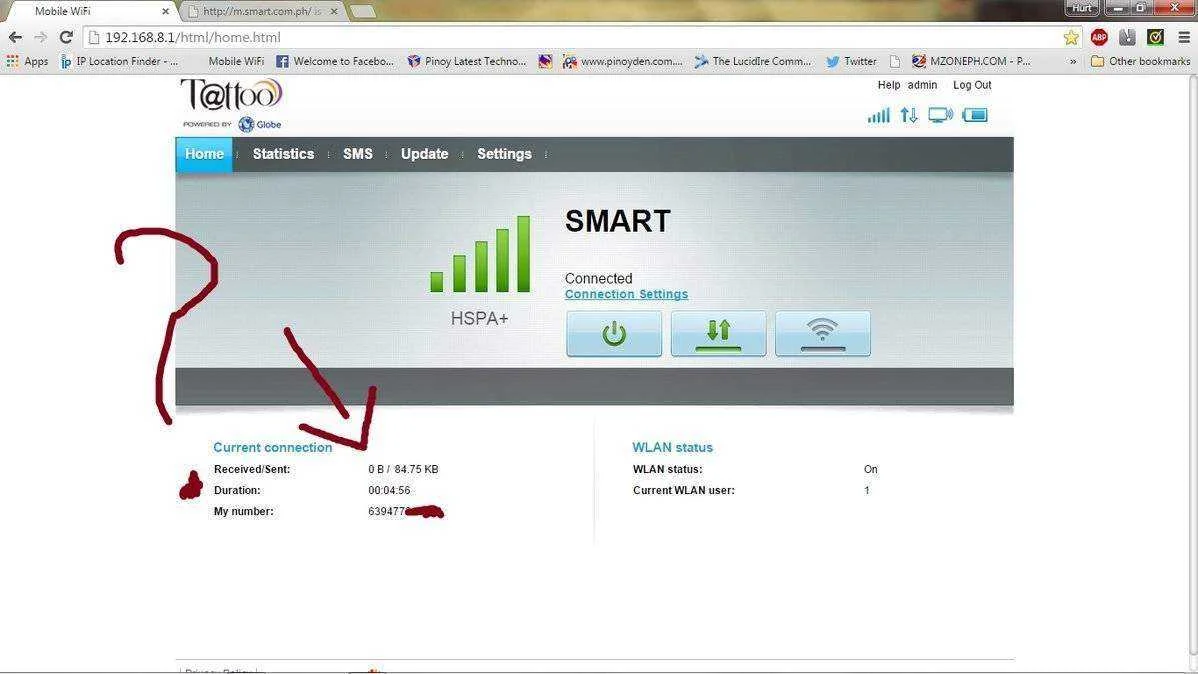Click the Current connection heading

click(273, 447)
